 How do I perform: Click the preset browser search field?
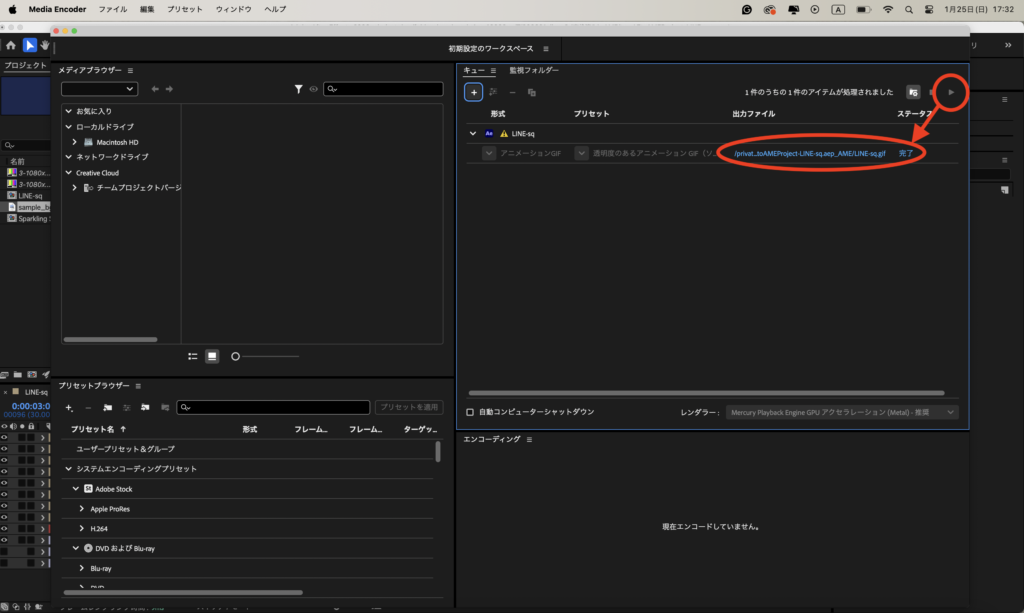point(272,407)
